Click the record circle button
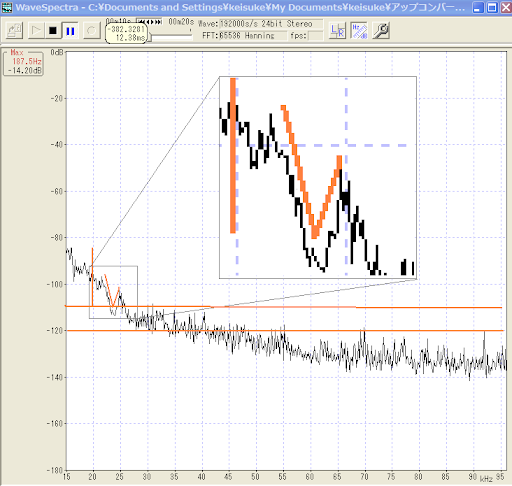 click(x=92, y=31)
